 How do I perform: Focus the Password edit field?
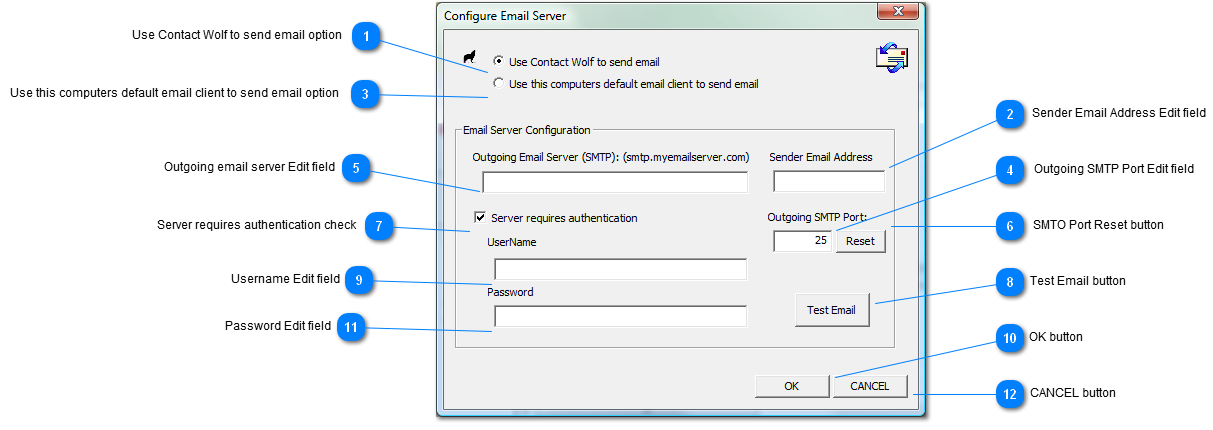point(621,316)
